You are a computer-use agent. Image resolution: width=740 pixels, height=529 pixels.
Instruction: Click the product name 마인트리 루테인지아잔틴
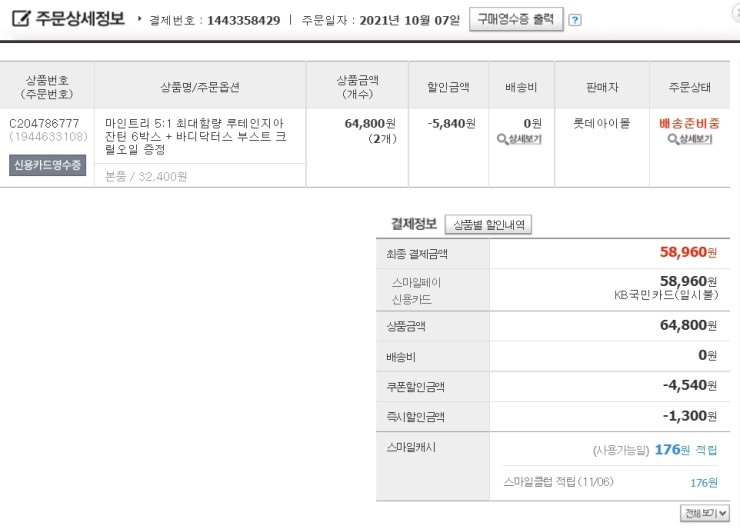point(195,136)
